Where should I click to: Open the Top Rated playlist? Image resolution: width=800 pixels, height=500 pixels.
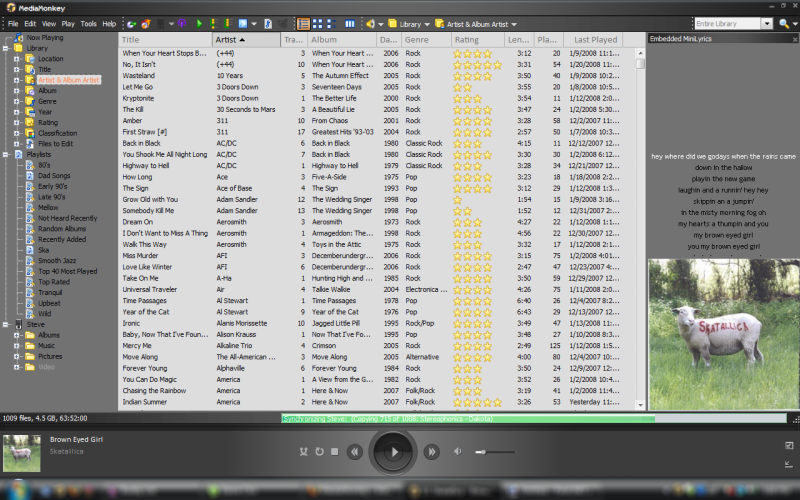coord(53,283)
